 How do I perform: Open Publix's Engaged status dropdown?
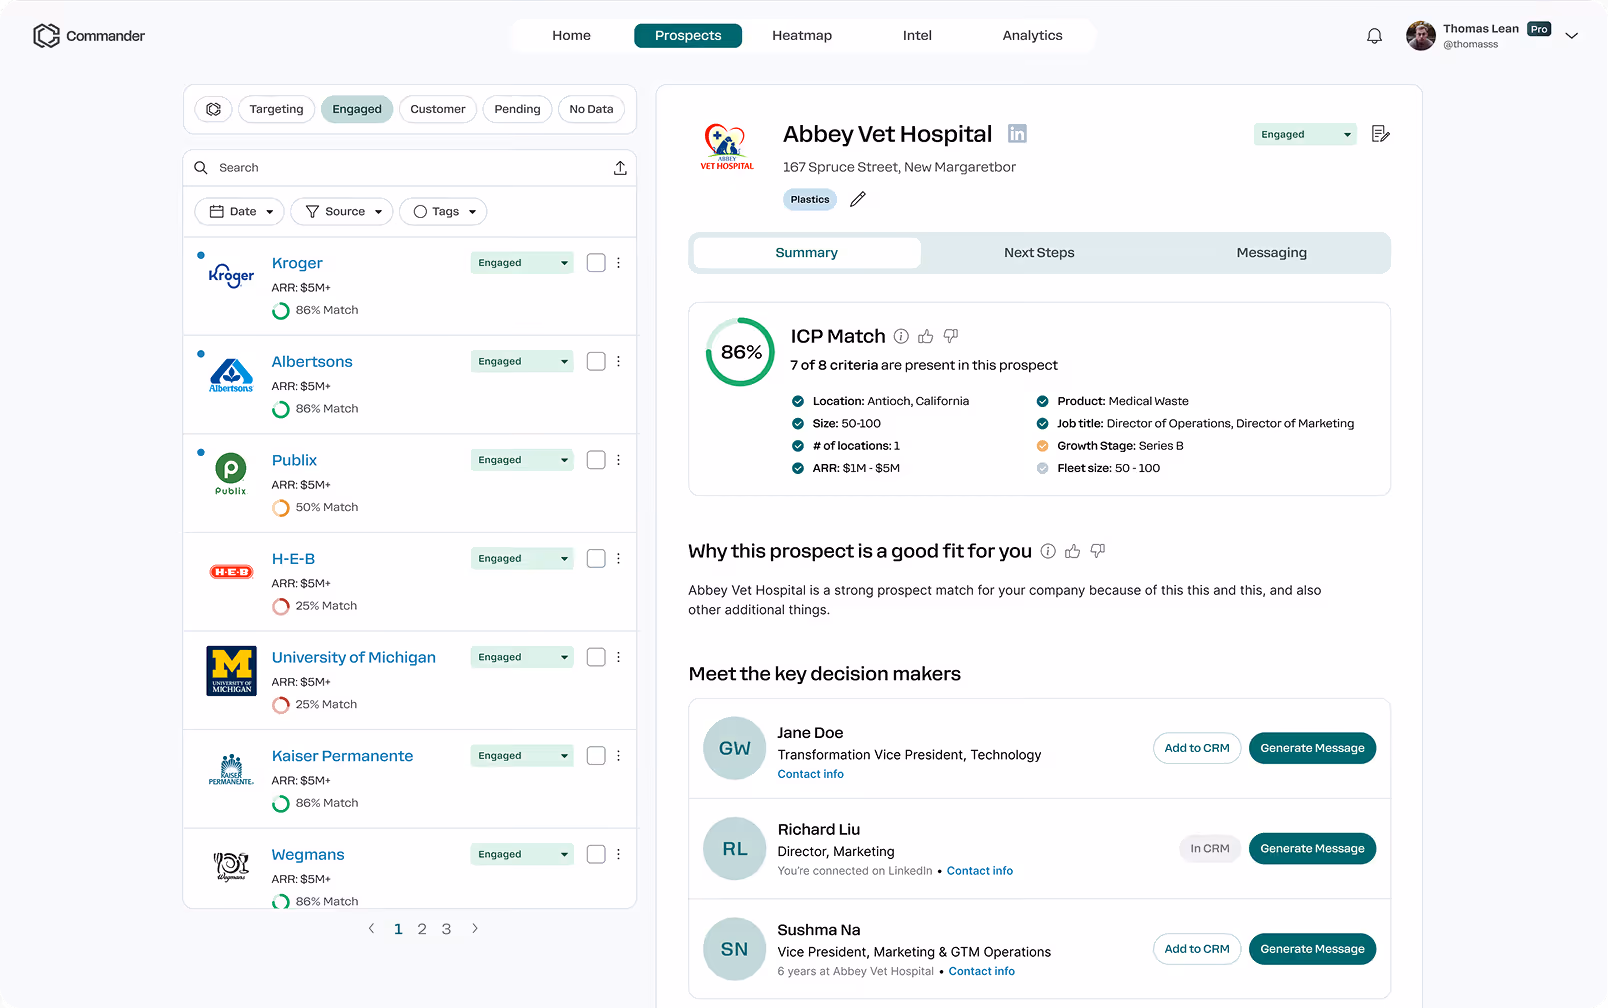[522, 460]
